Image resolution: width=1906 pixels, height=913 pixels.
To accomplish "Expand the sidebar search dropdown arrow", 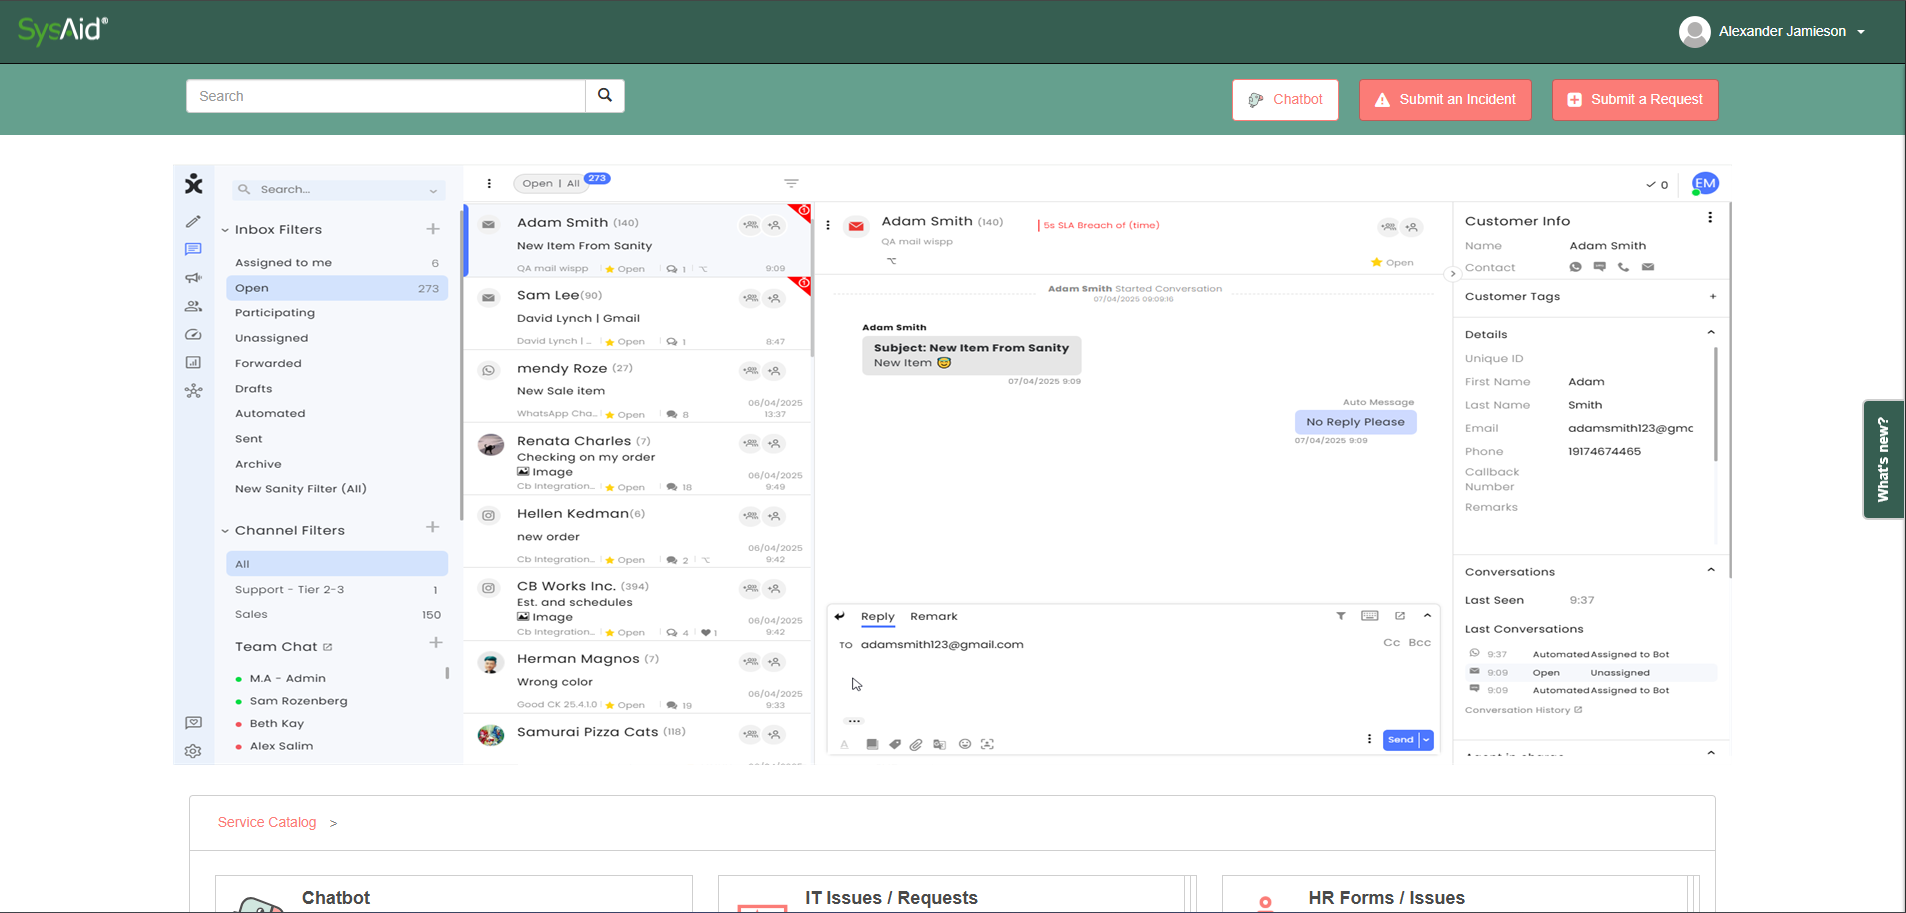I will 433,190.
